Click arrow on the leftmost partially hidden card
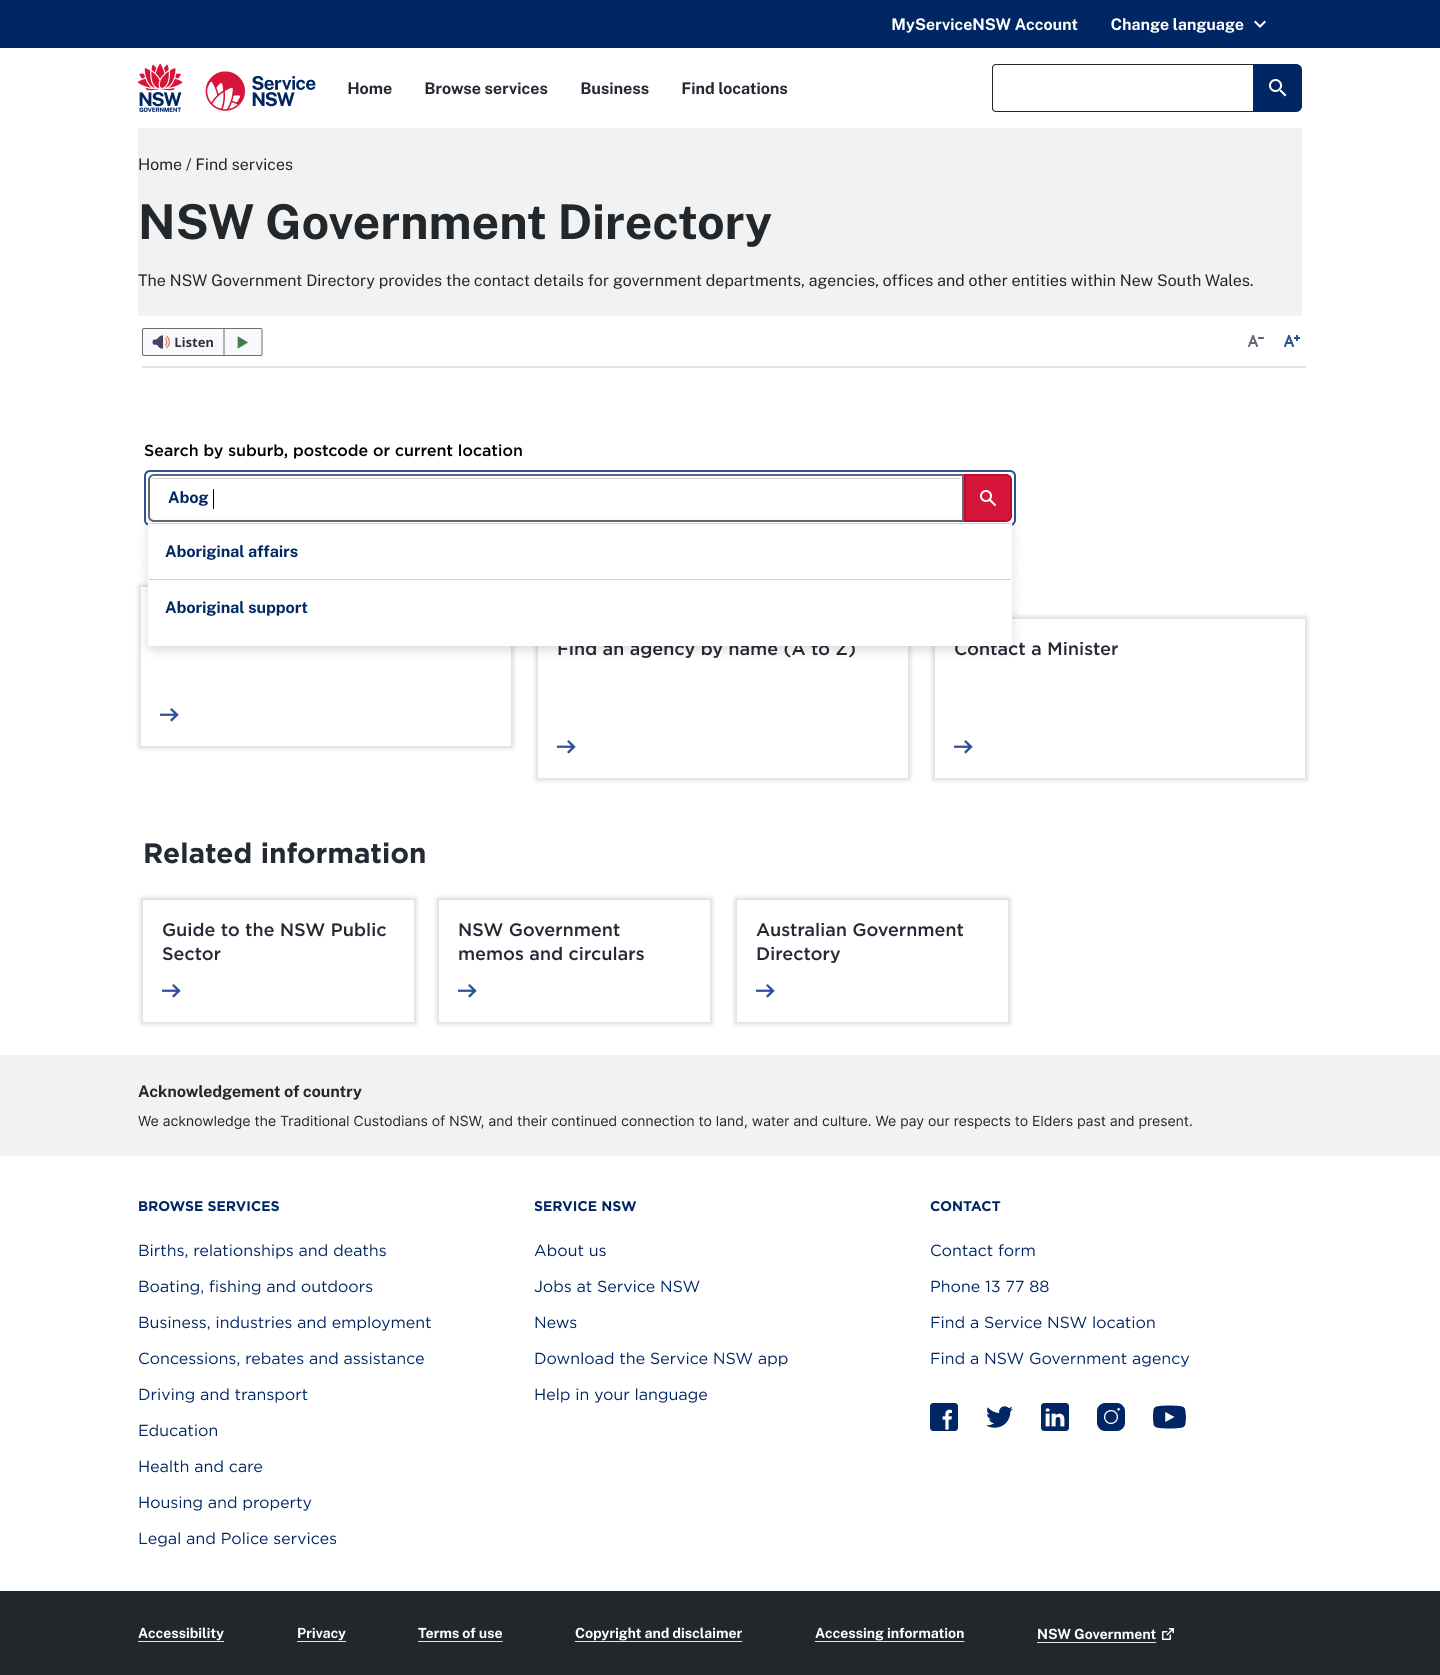Screen dimensions: 1440x1675 [x=169, y=715]
